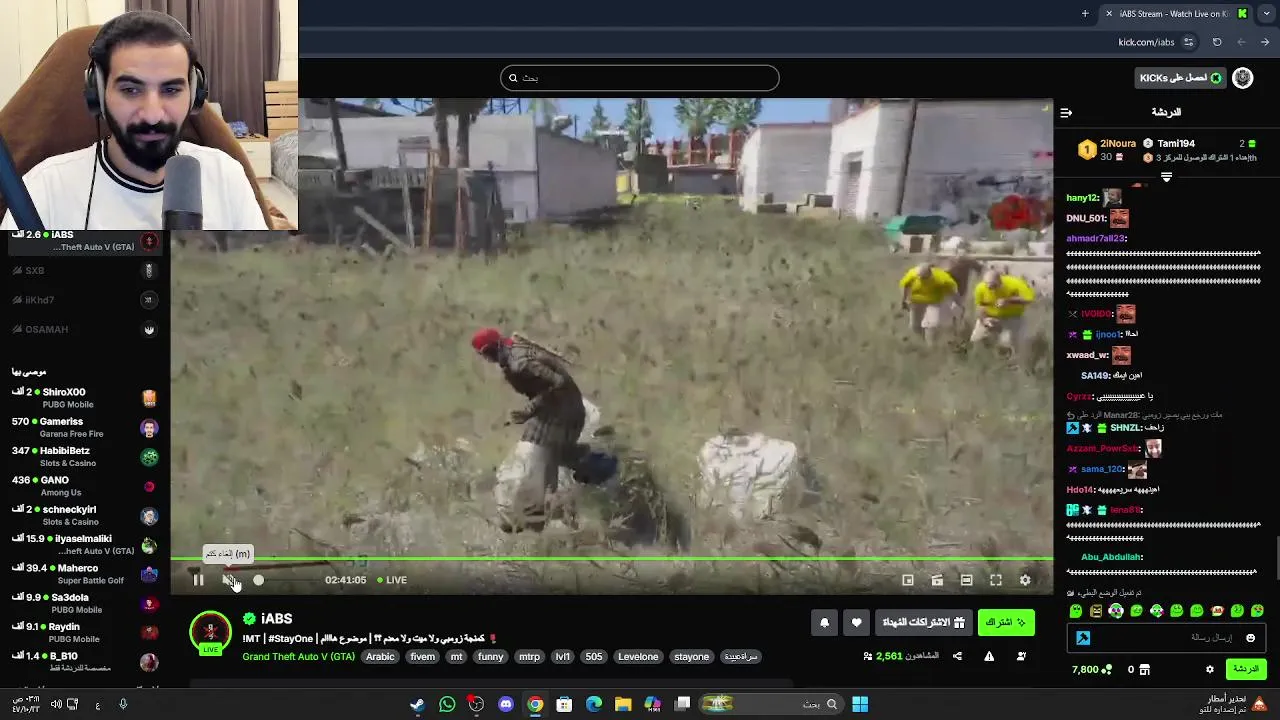Pause the live stream video
This screenshot has width=1280, height=720.
(x=198, y=580)
